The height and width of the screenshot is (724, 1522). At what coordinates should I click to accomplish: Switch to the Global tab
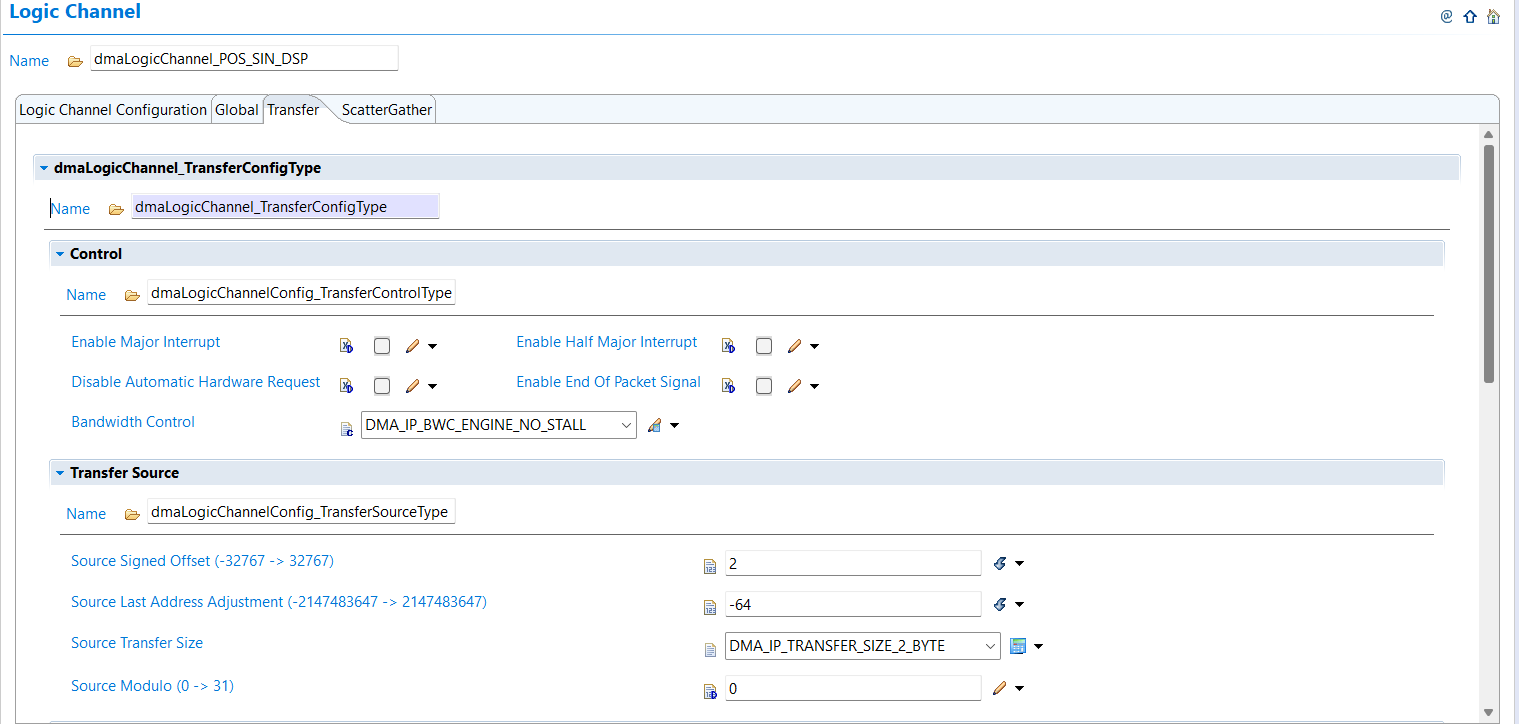[236, 109]
